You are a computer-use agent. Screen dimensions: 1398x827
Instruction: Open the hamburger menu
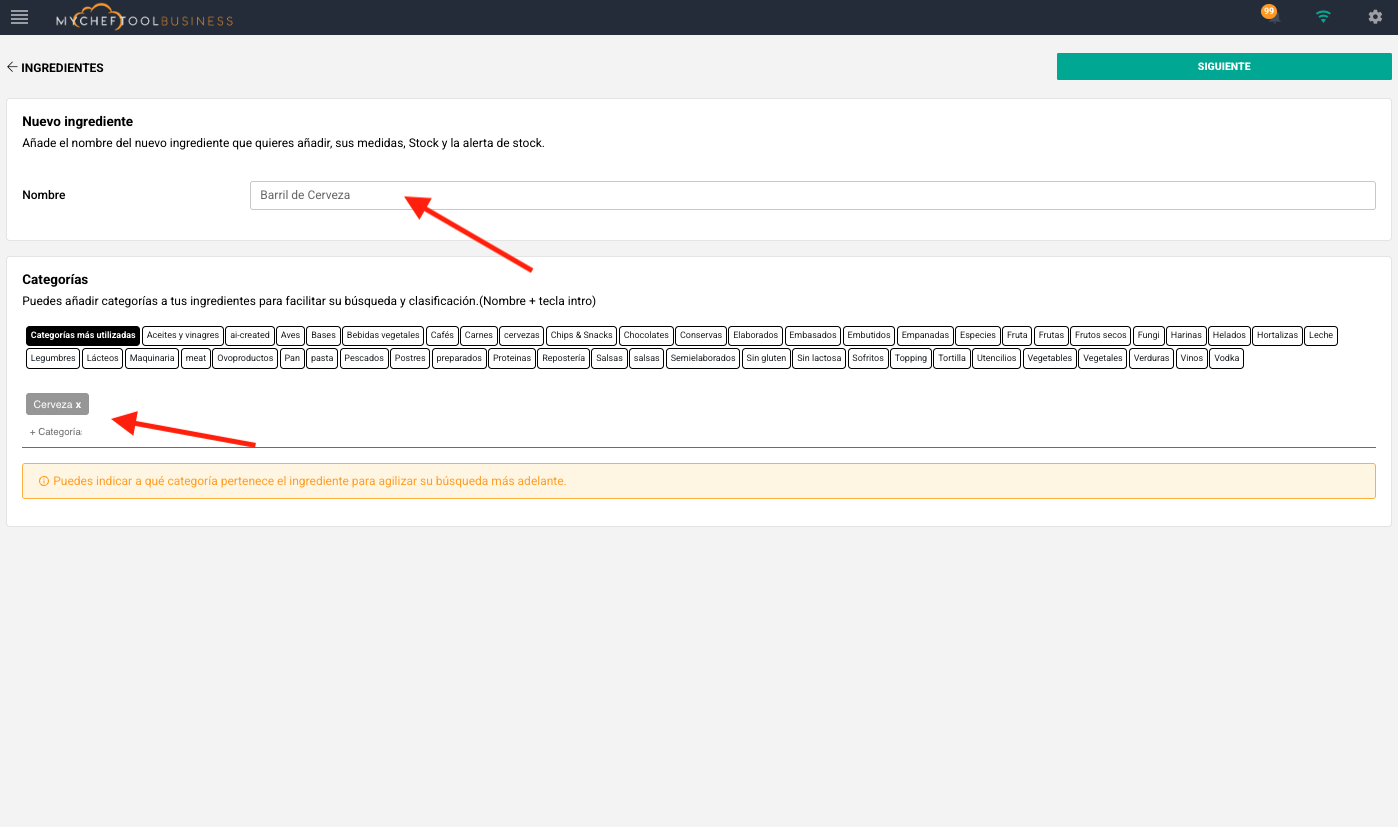pos(19,17)
